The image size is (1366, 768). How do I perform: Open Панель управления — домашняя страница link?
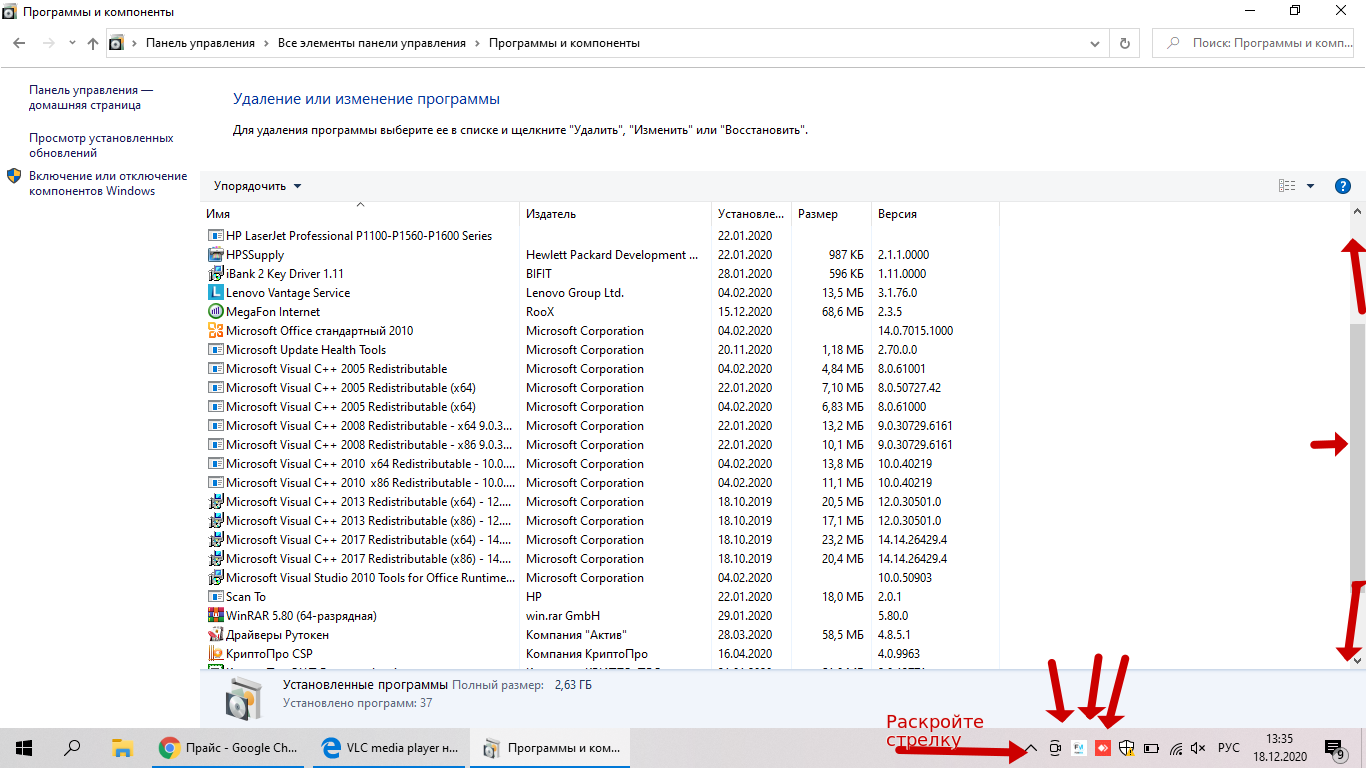tap(91, 97)
